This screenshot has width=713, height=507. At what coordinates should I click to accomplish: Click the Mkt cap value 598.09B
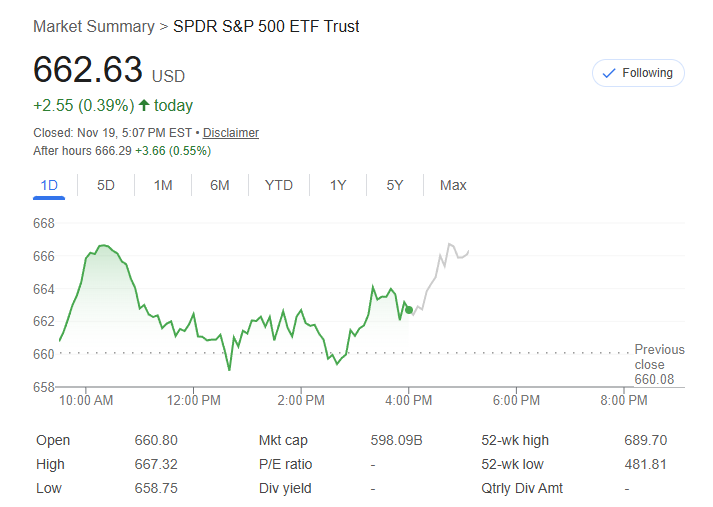pos(397,440)
